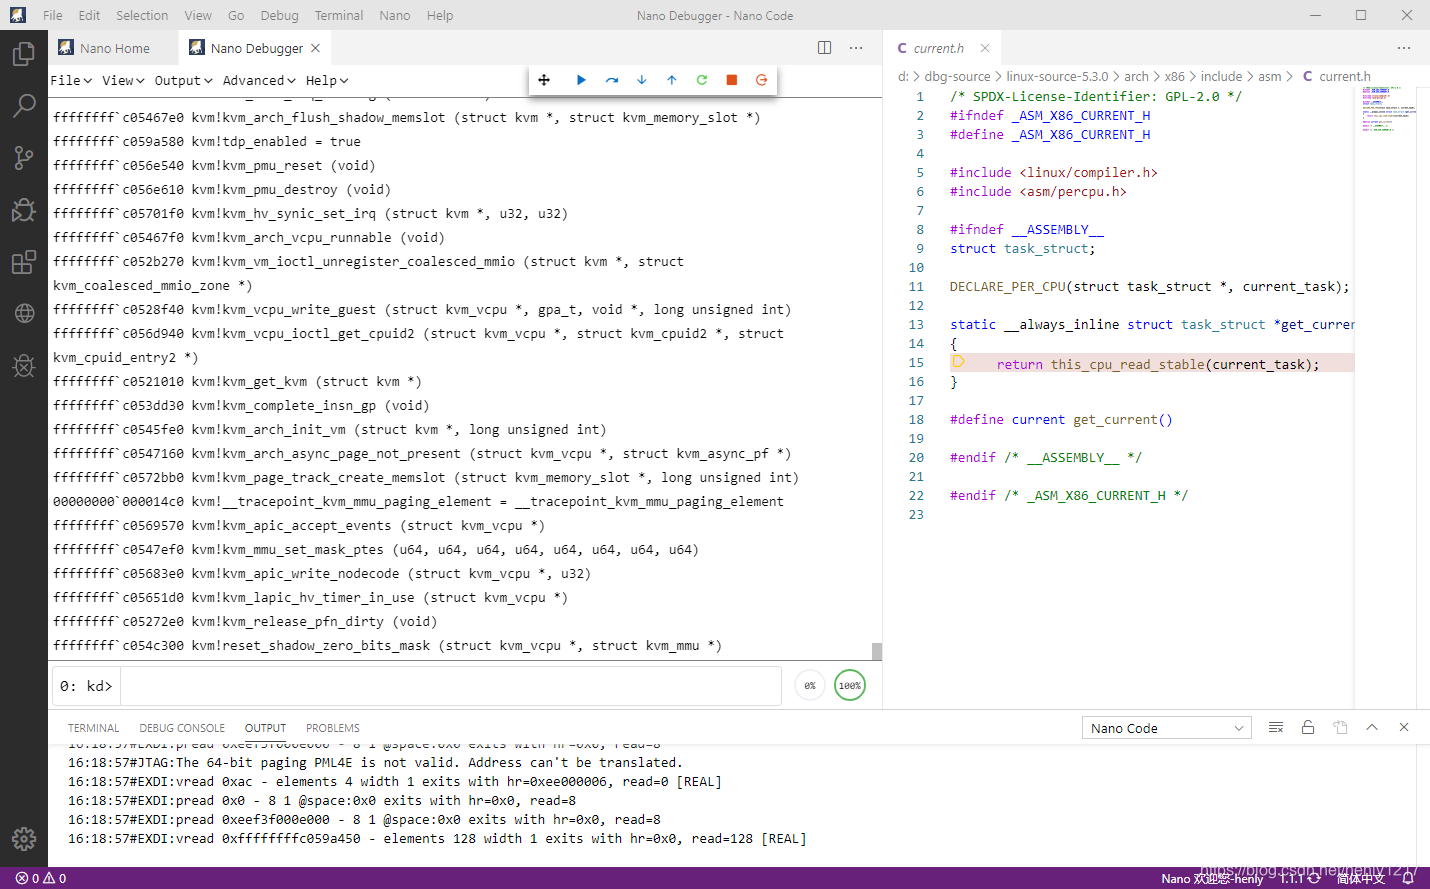
Task: Select the Nano Code output channel dropdown
Action: (x=1167, y=728)
